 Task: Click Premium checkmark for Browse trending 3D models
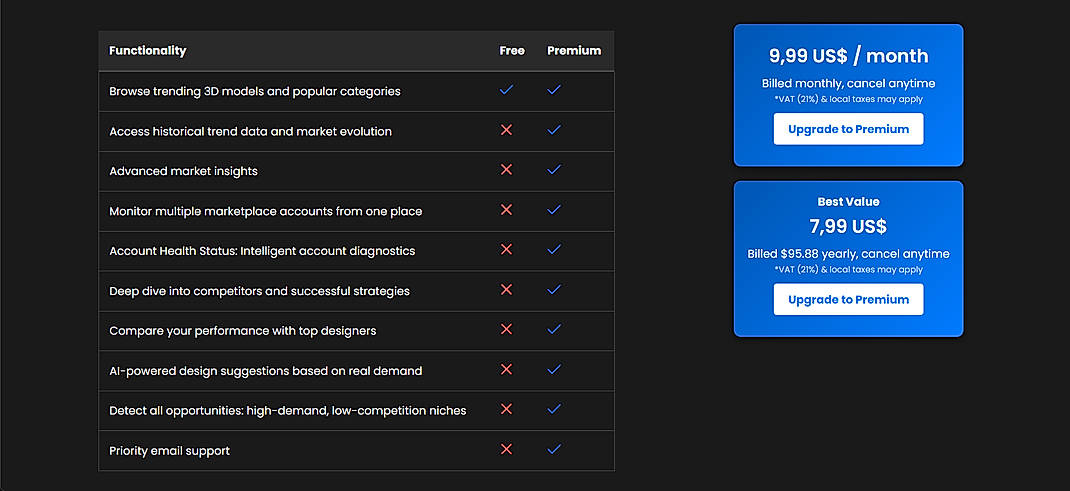(554, 89)
